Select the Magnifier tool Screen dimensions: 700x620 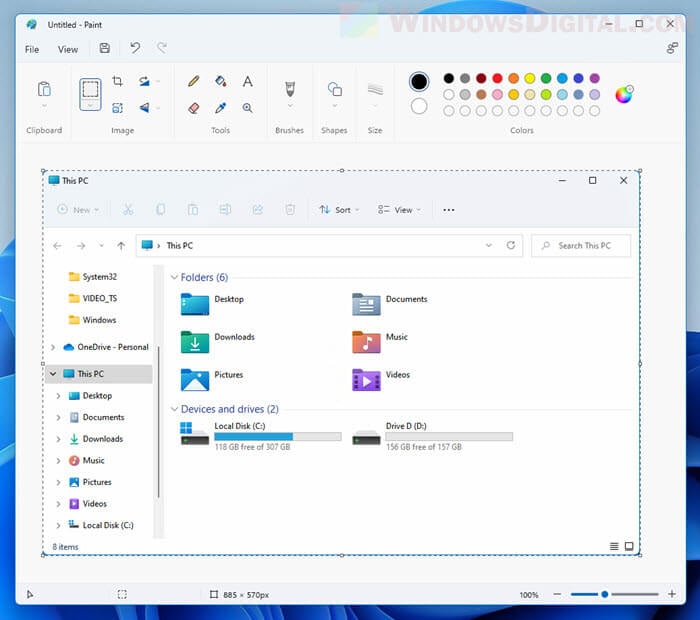point(247,108)
